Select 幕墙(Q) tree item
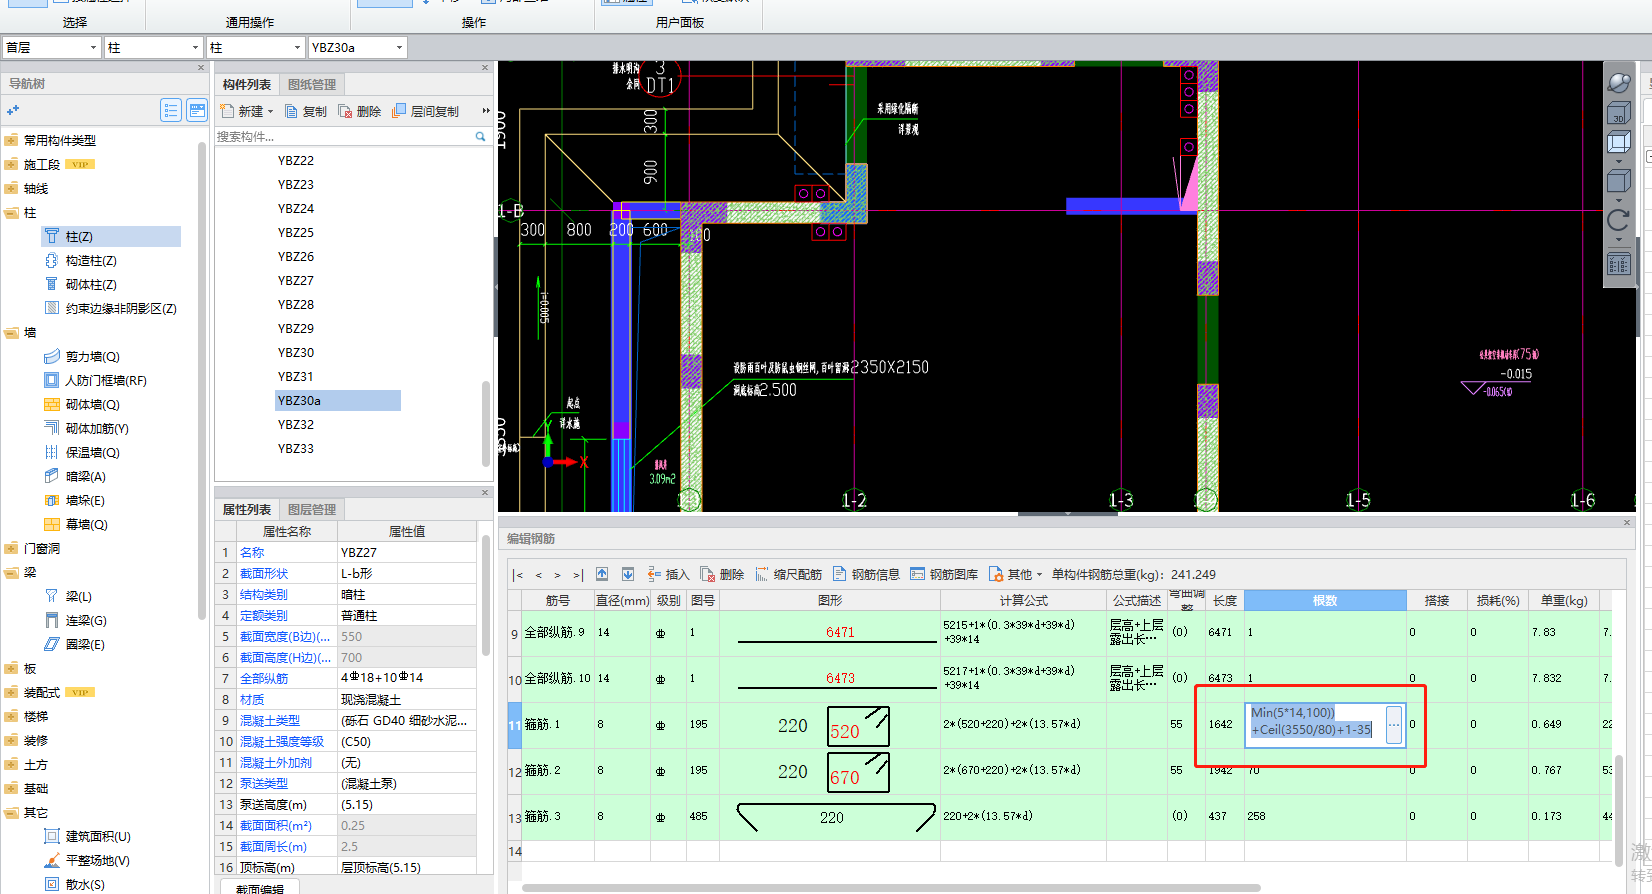Image resolution: width=1652 pixels, height=894 pixels. (x=87, y=525)
